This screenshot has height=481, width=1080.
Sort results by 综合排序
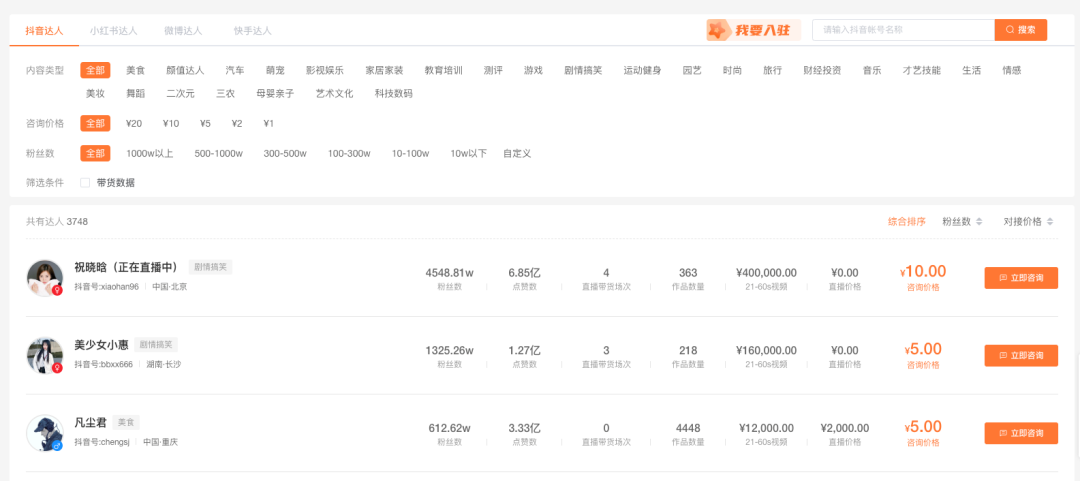[x=906, y=222]
